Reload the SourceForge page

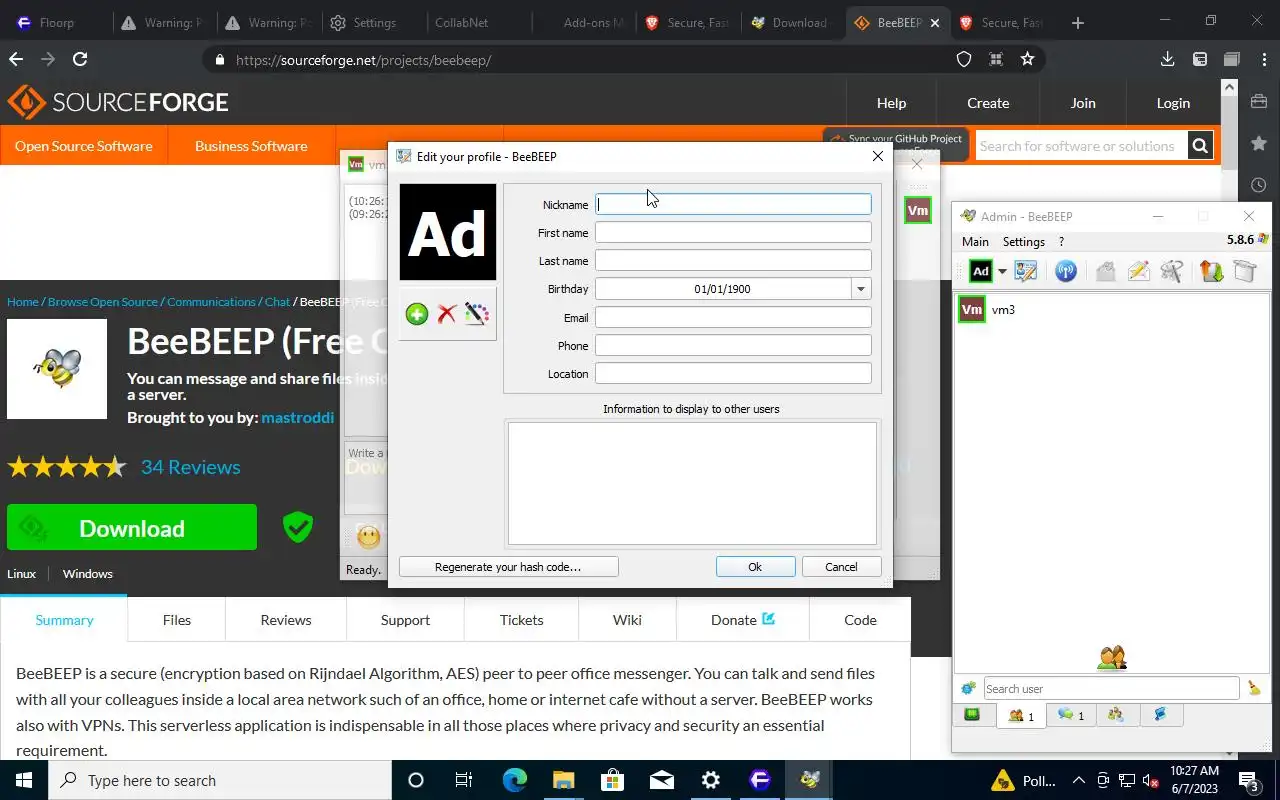(x=80, y=59)
